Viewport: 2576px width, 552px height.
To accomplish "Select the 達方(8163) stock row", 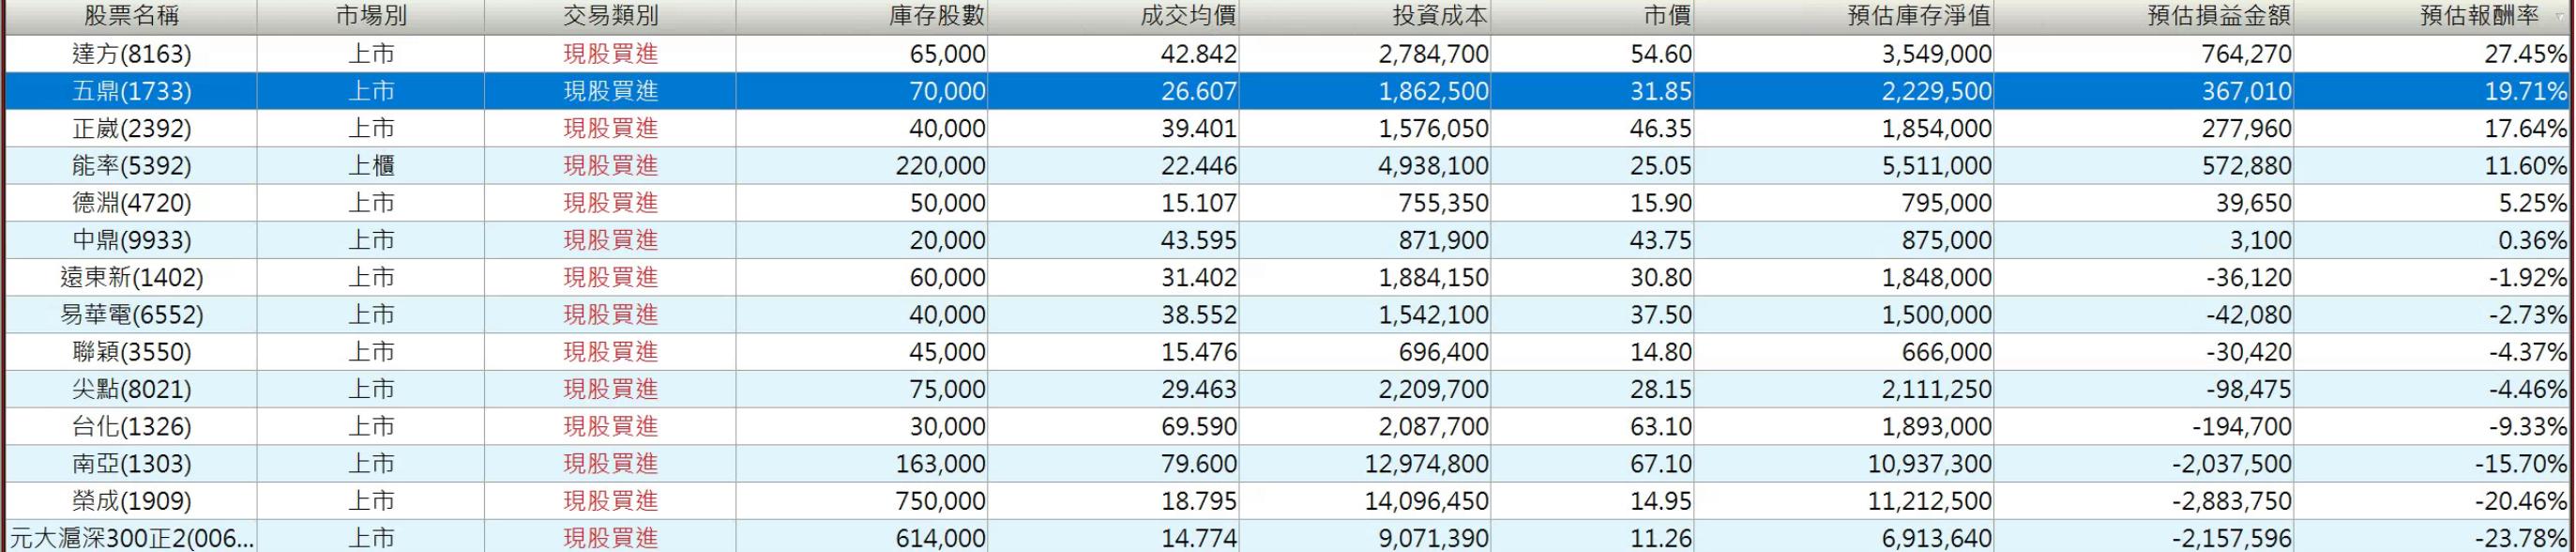I will 1288,54.
